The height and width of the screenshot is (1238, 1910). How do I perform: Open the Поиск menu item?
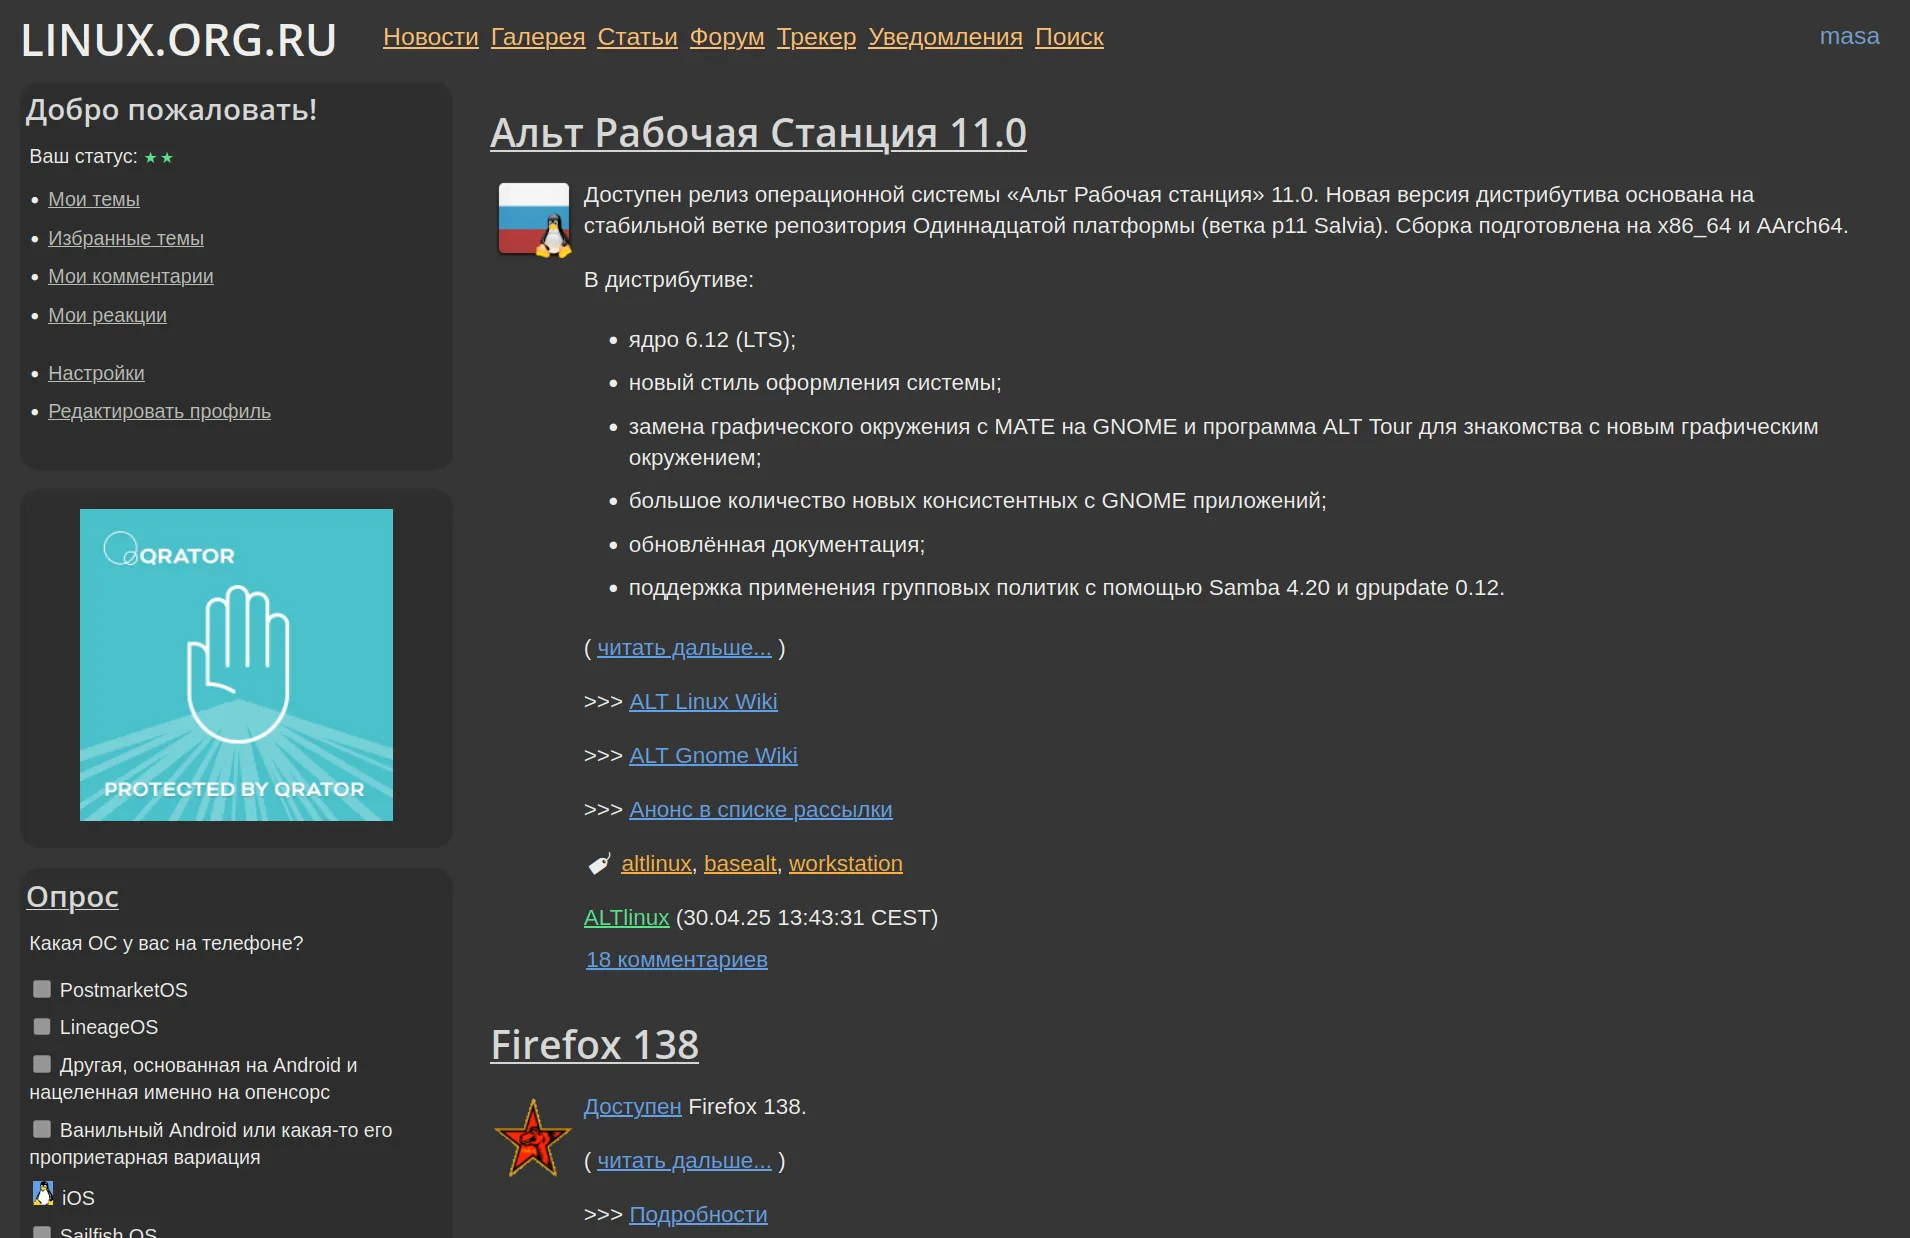[1069, 37]
